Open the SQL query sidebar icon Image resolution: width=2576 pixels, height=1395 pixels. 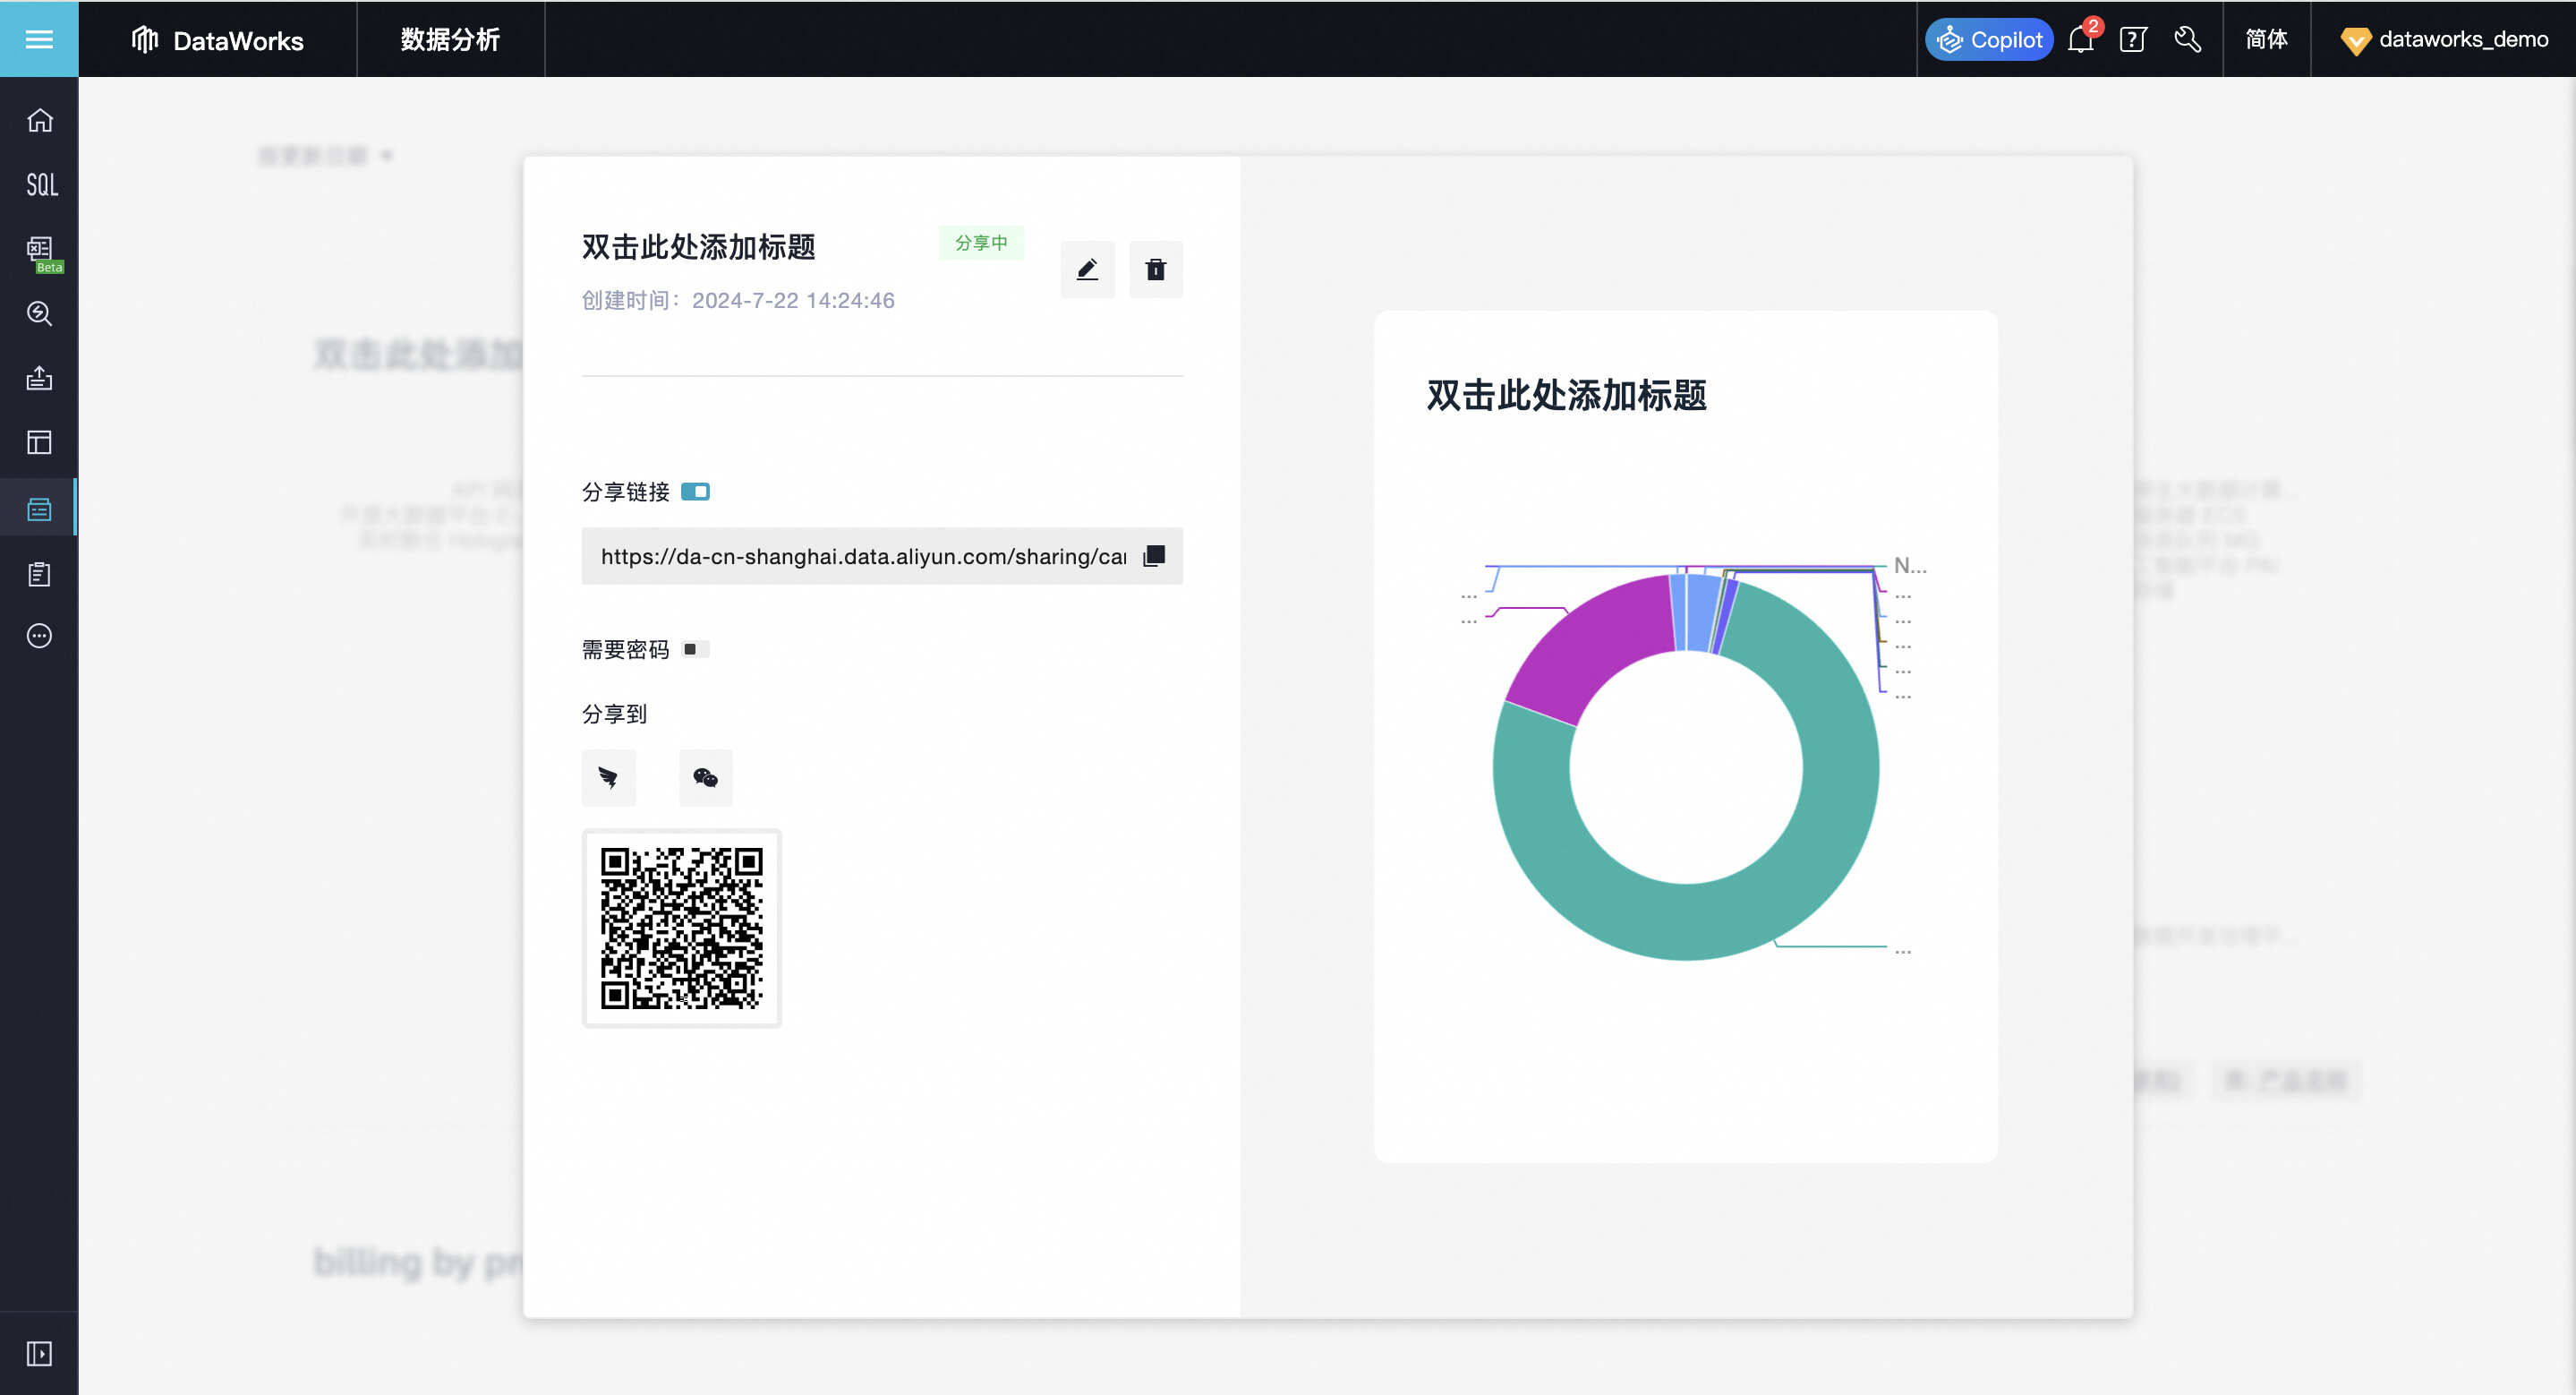coord(40,184)
